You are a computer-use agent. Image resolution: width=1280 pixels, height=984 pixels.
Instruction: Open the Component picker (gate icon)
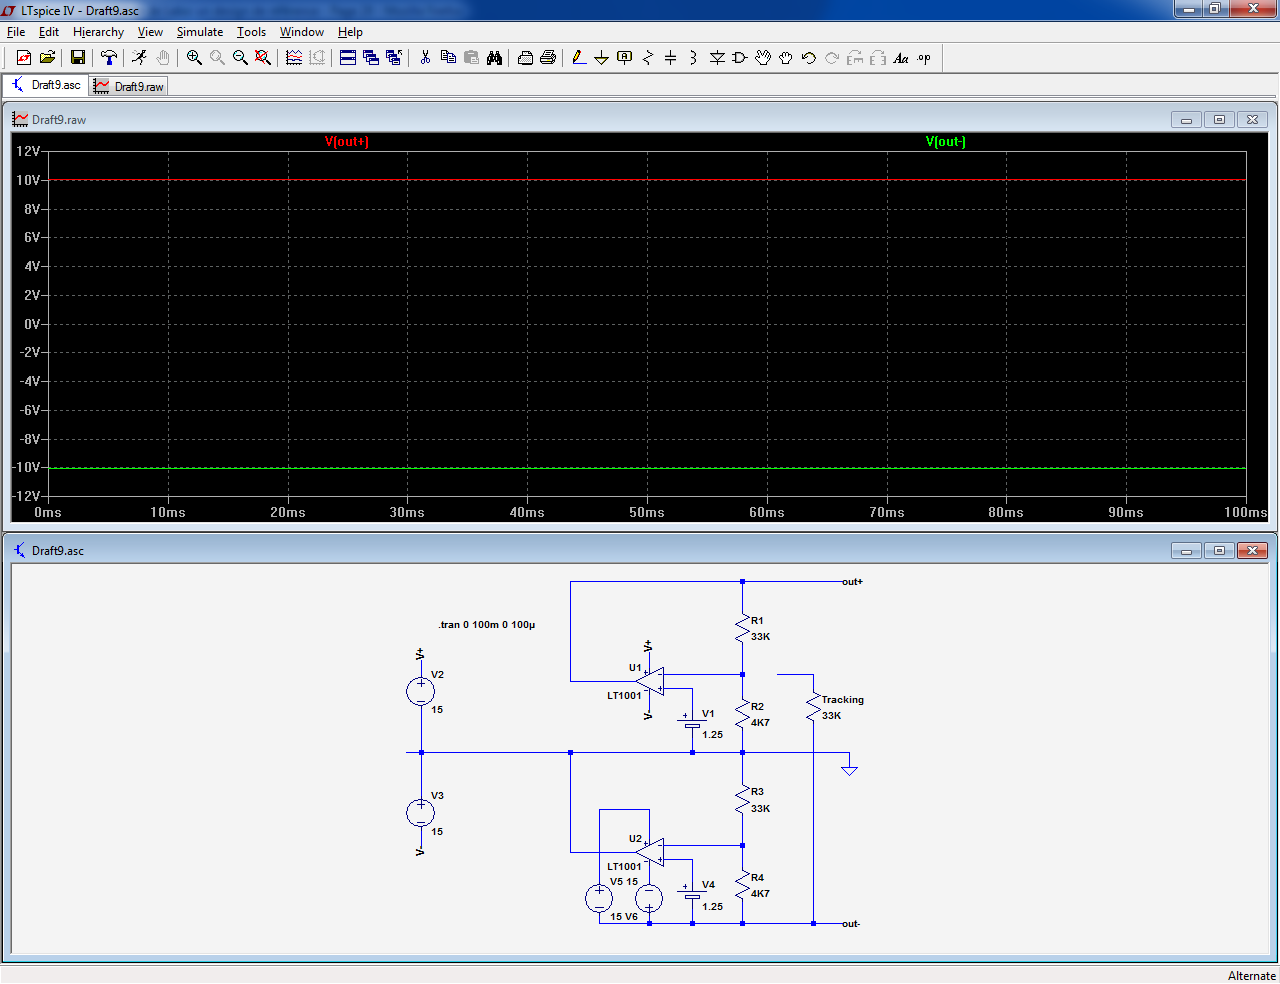740,58
